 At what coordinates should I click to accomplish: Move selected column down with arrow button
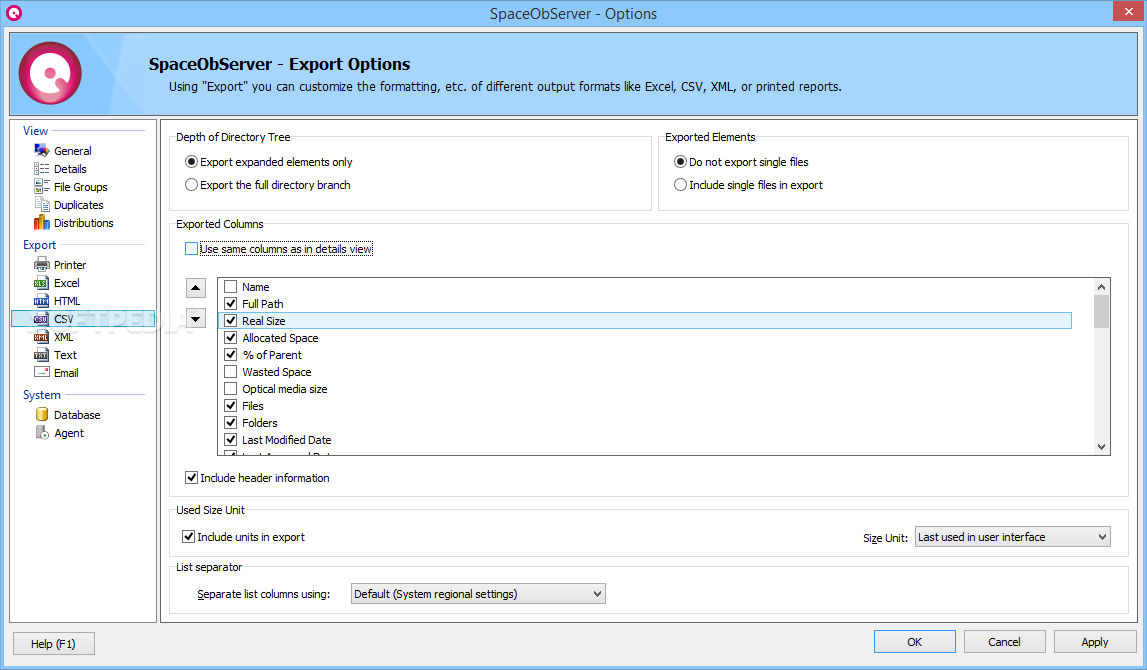click(195, 319)
